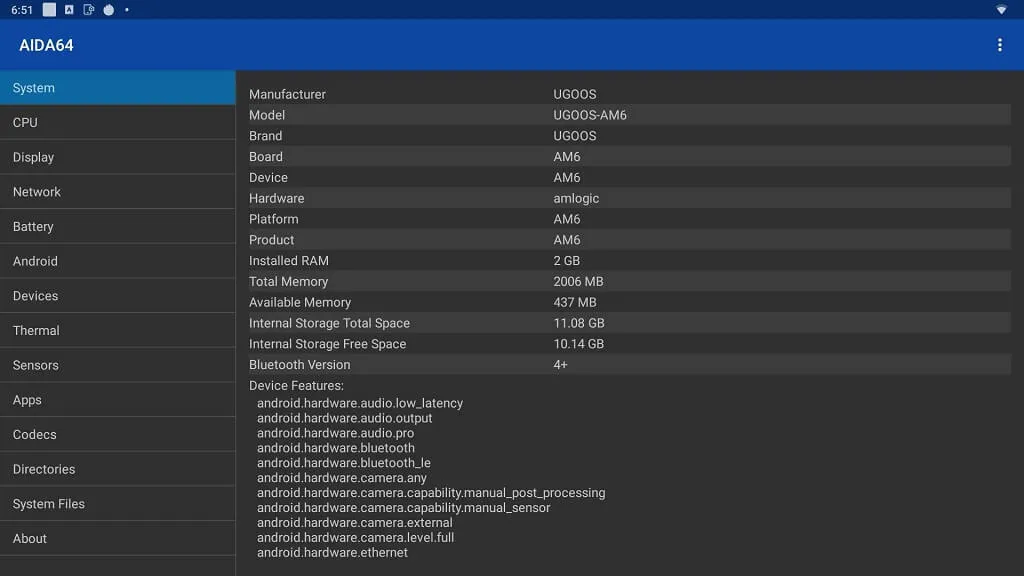
Task: Select the Codecs section
Action: [x=117, y=434]
